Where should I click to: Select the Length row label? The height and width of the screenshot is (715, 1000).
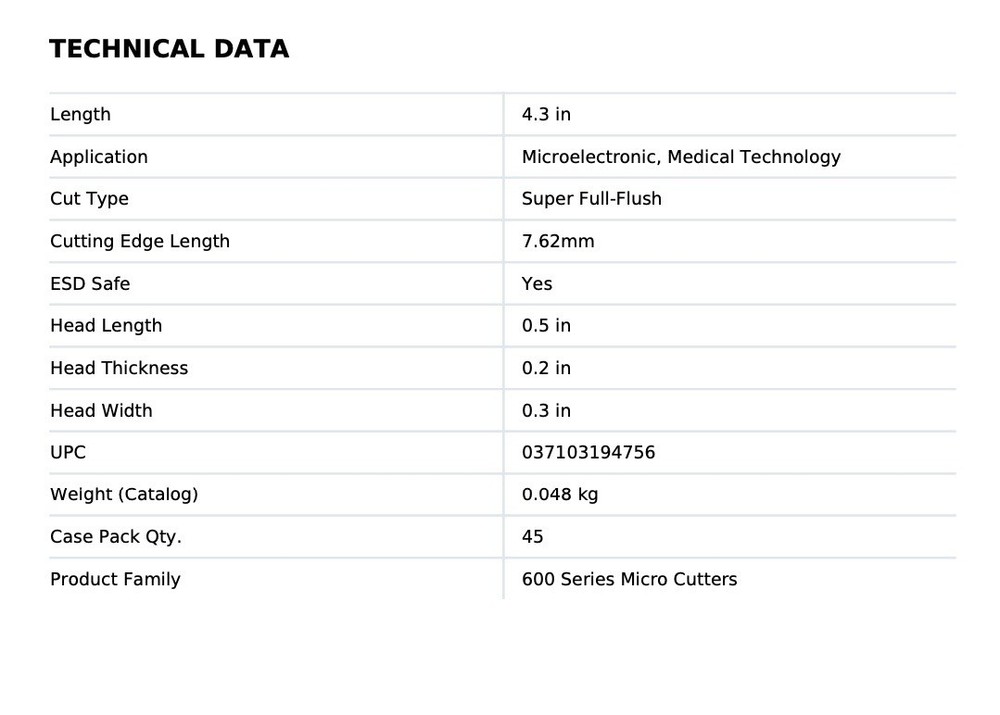[x=80, y=115]
